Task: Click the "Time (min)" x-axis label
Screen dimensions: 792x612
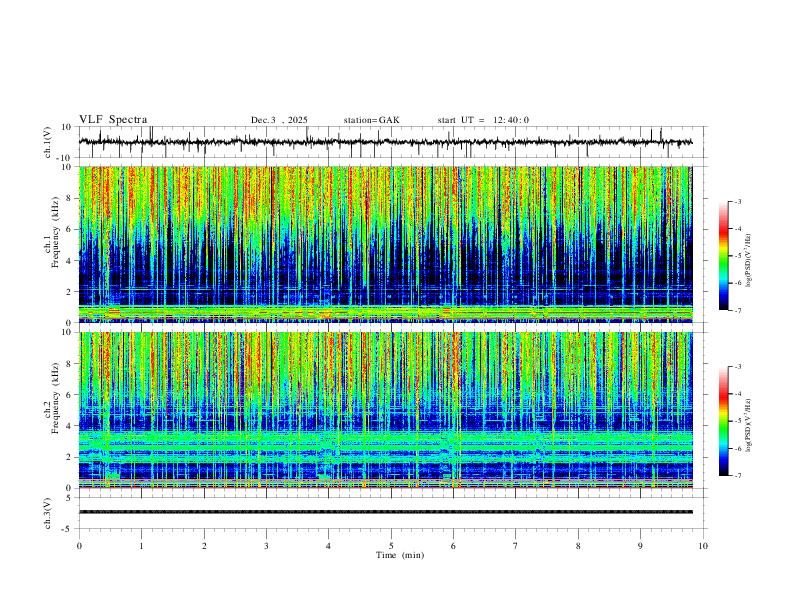Action: point(400,555)
